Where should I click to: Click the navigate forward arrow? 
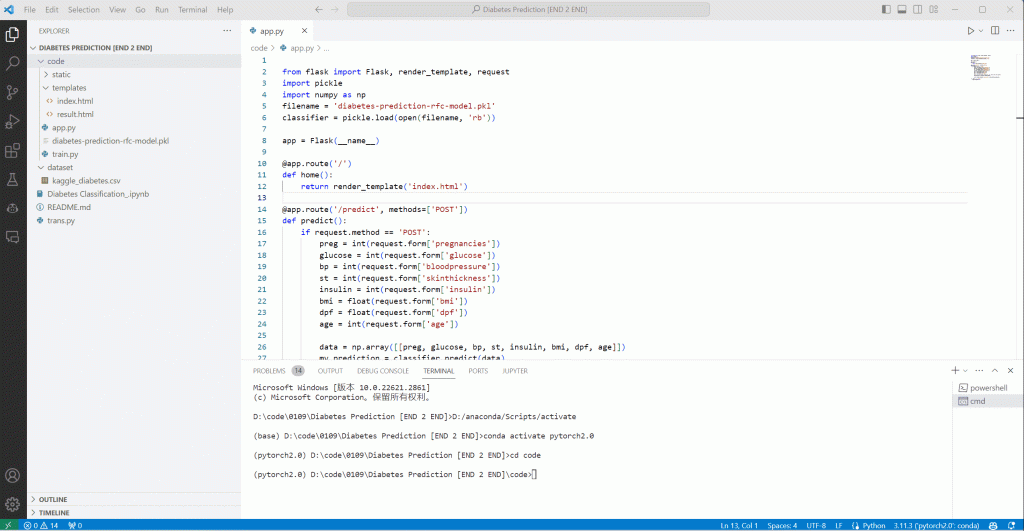coord(335,9)
